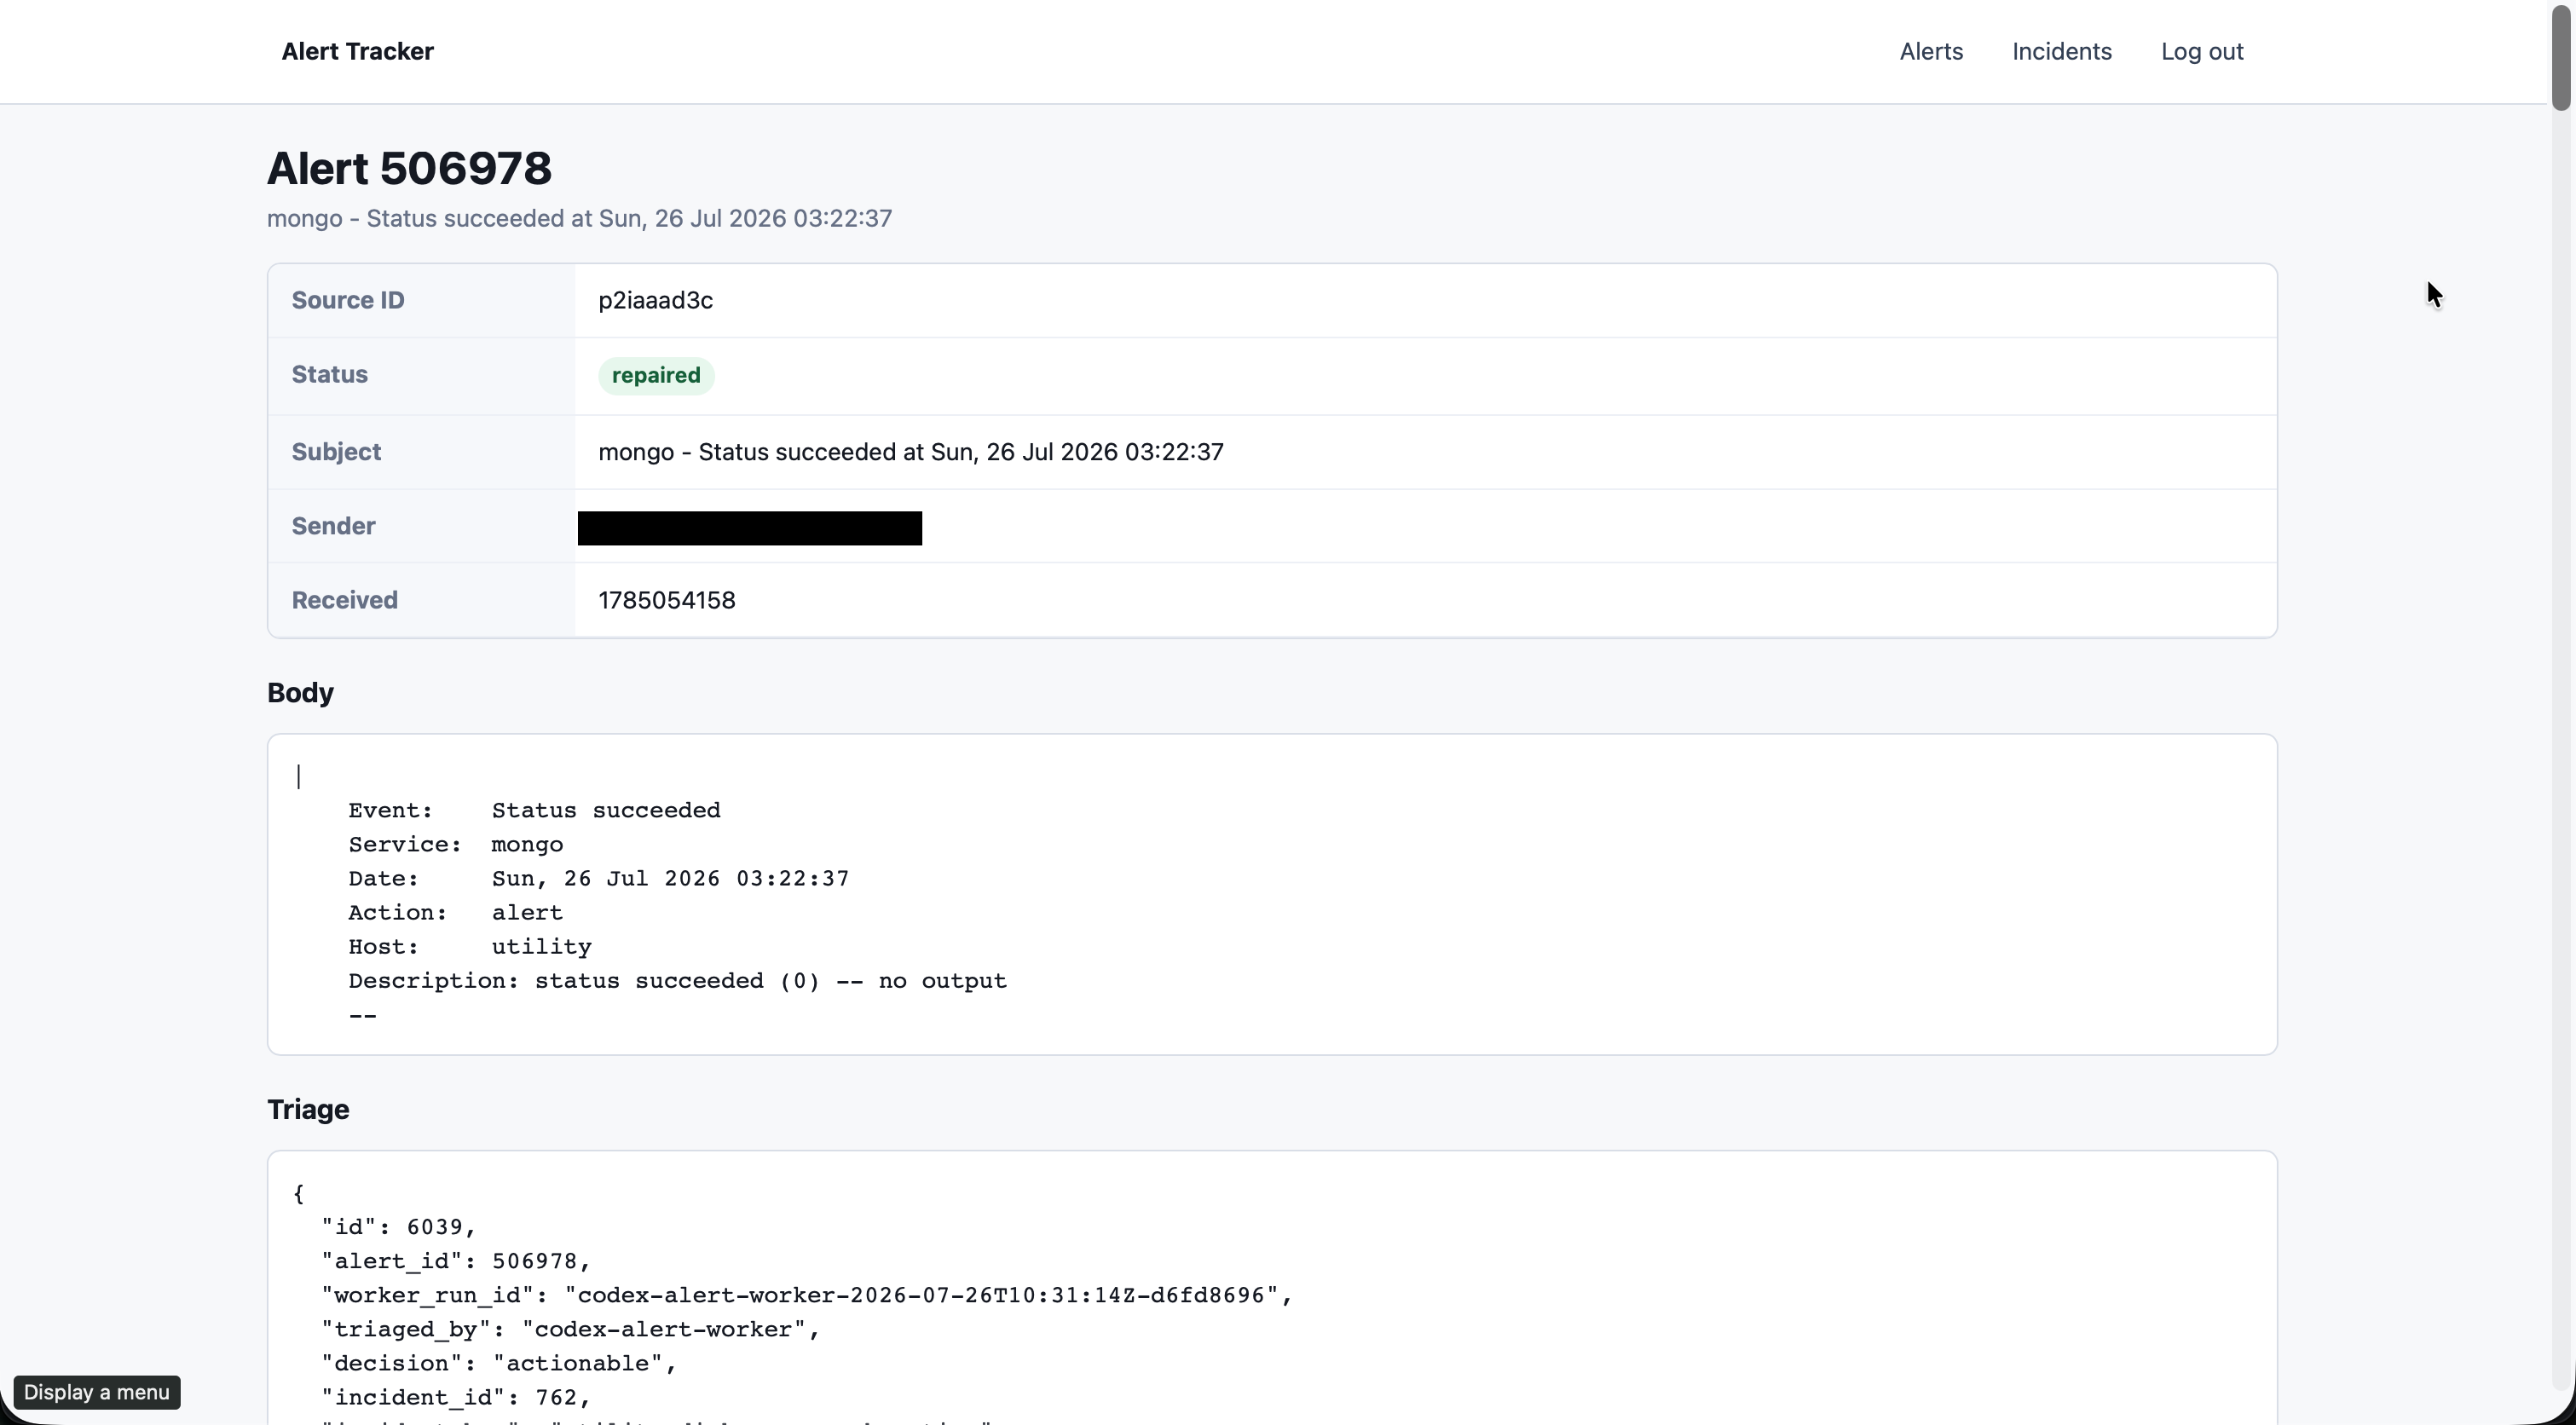Select Source ID value p2iaaad3c
This screenshot has width=2576, height=1425.
pos(655,300)
